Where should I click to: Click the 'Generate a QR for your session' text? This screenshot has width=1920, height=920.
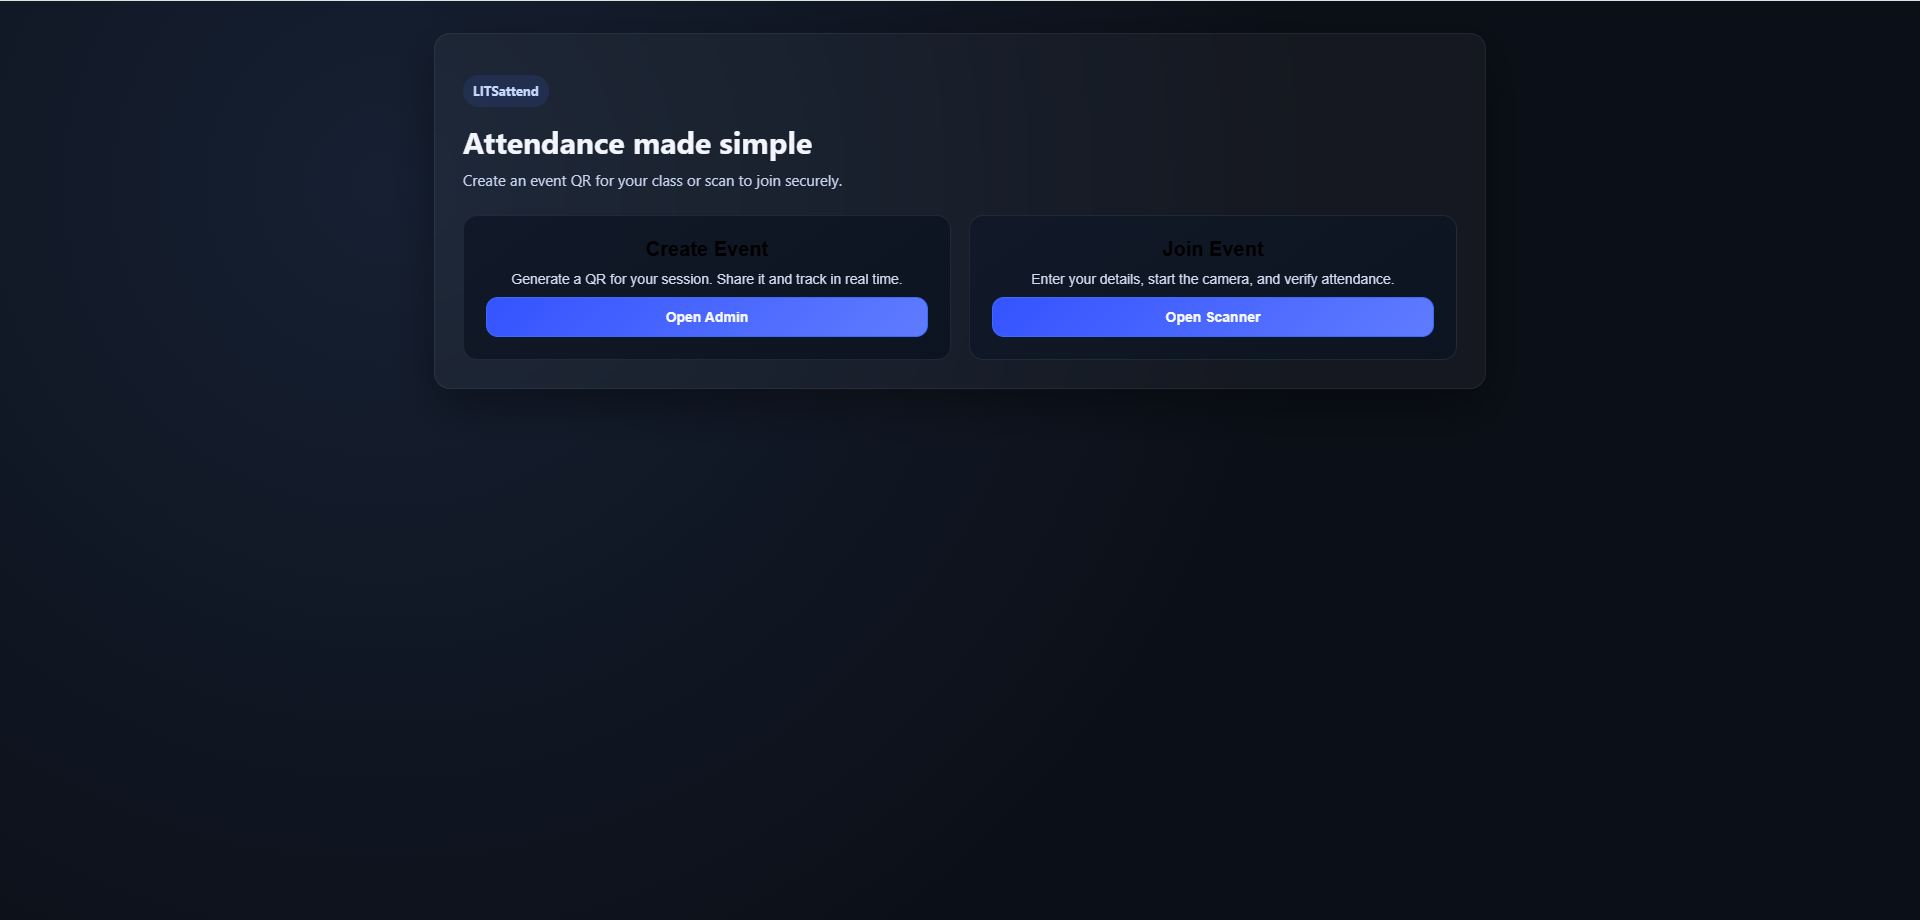click(x=610, y=279)
